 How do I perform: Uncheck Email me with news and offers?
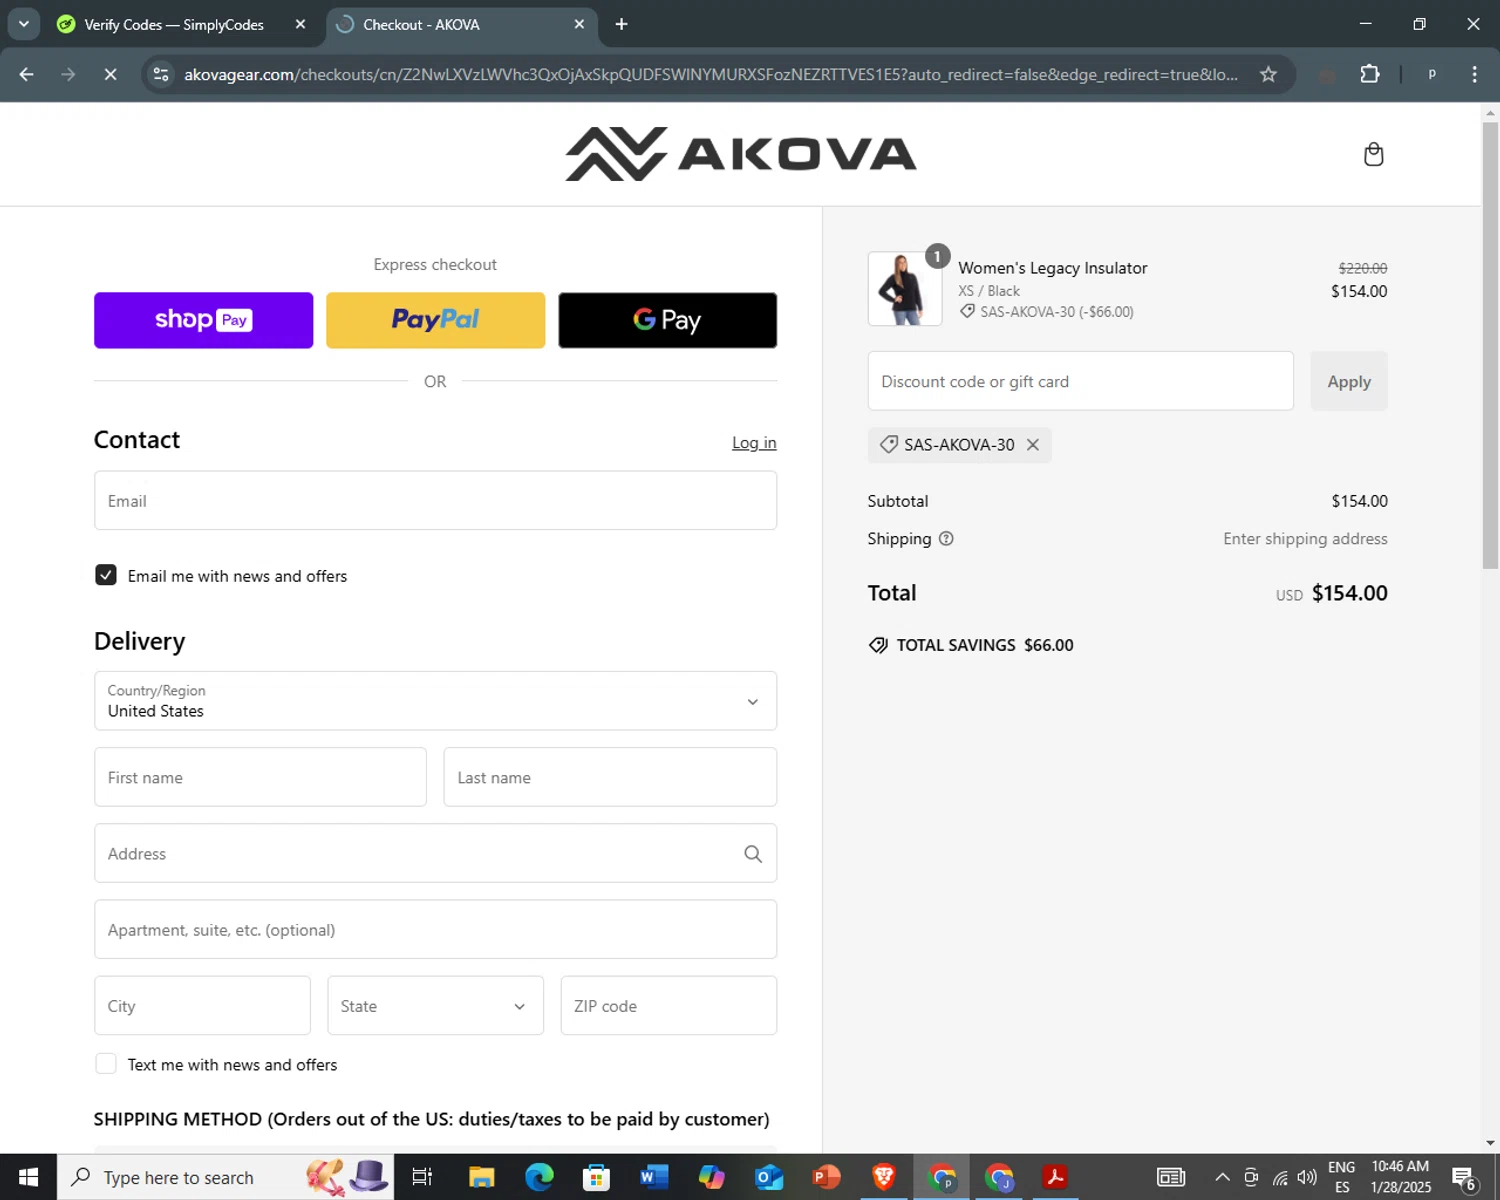[x=106, y=575]
